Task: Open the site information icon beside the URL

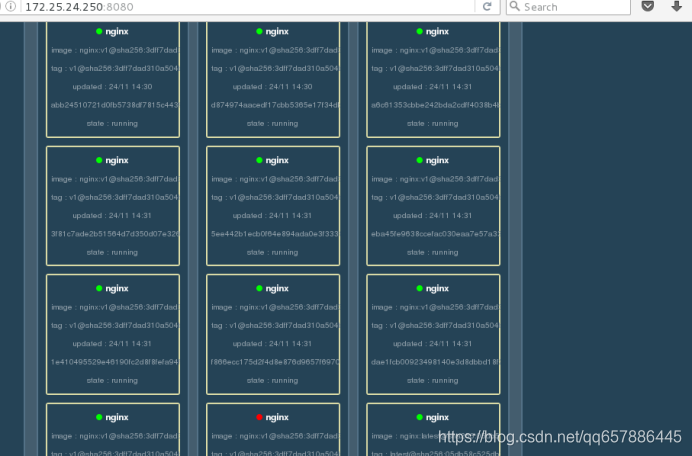Action: point(11,6)
